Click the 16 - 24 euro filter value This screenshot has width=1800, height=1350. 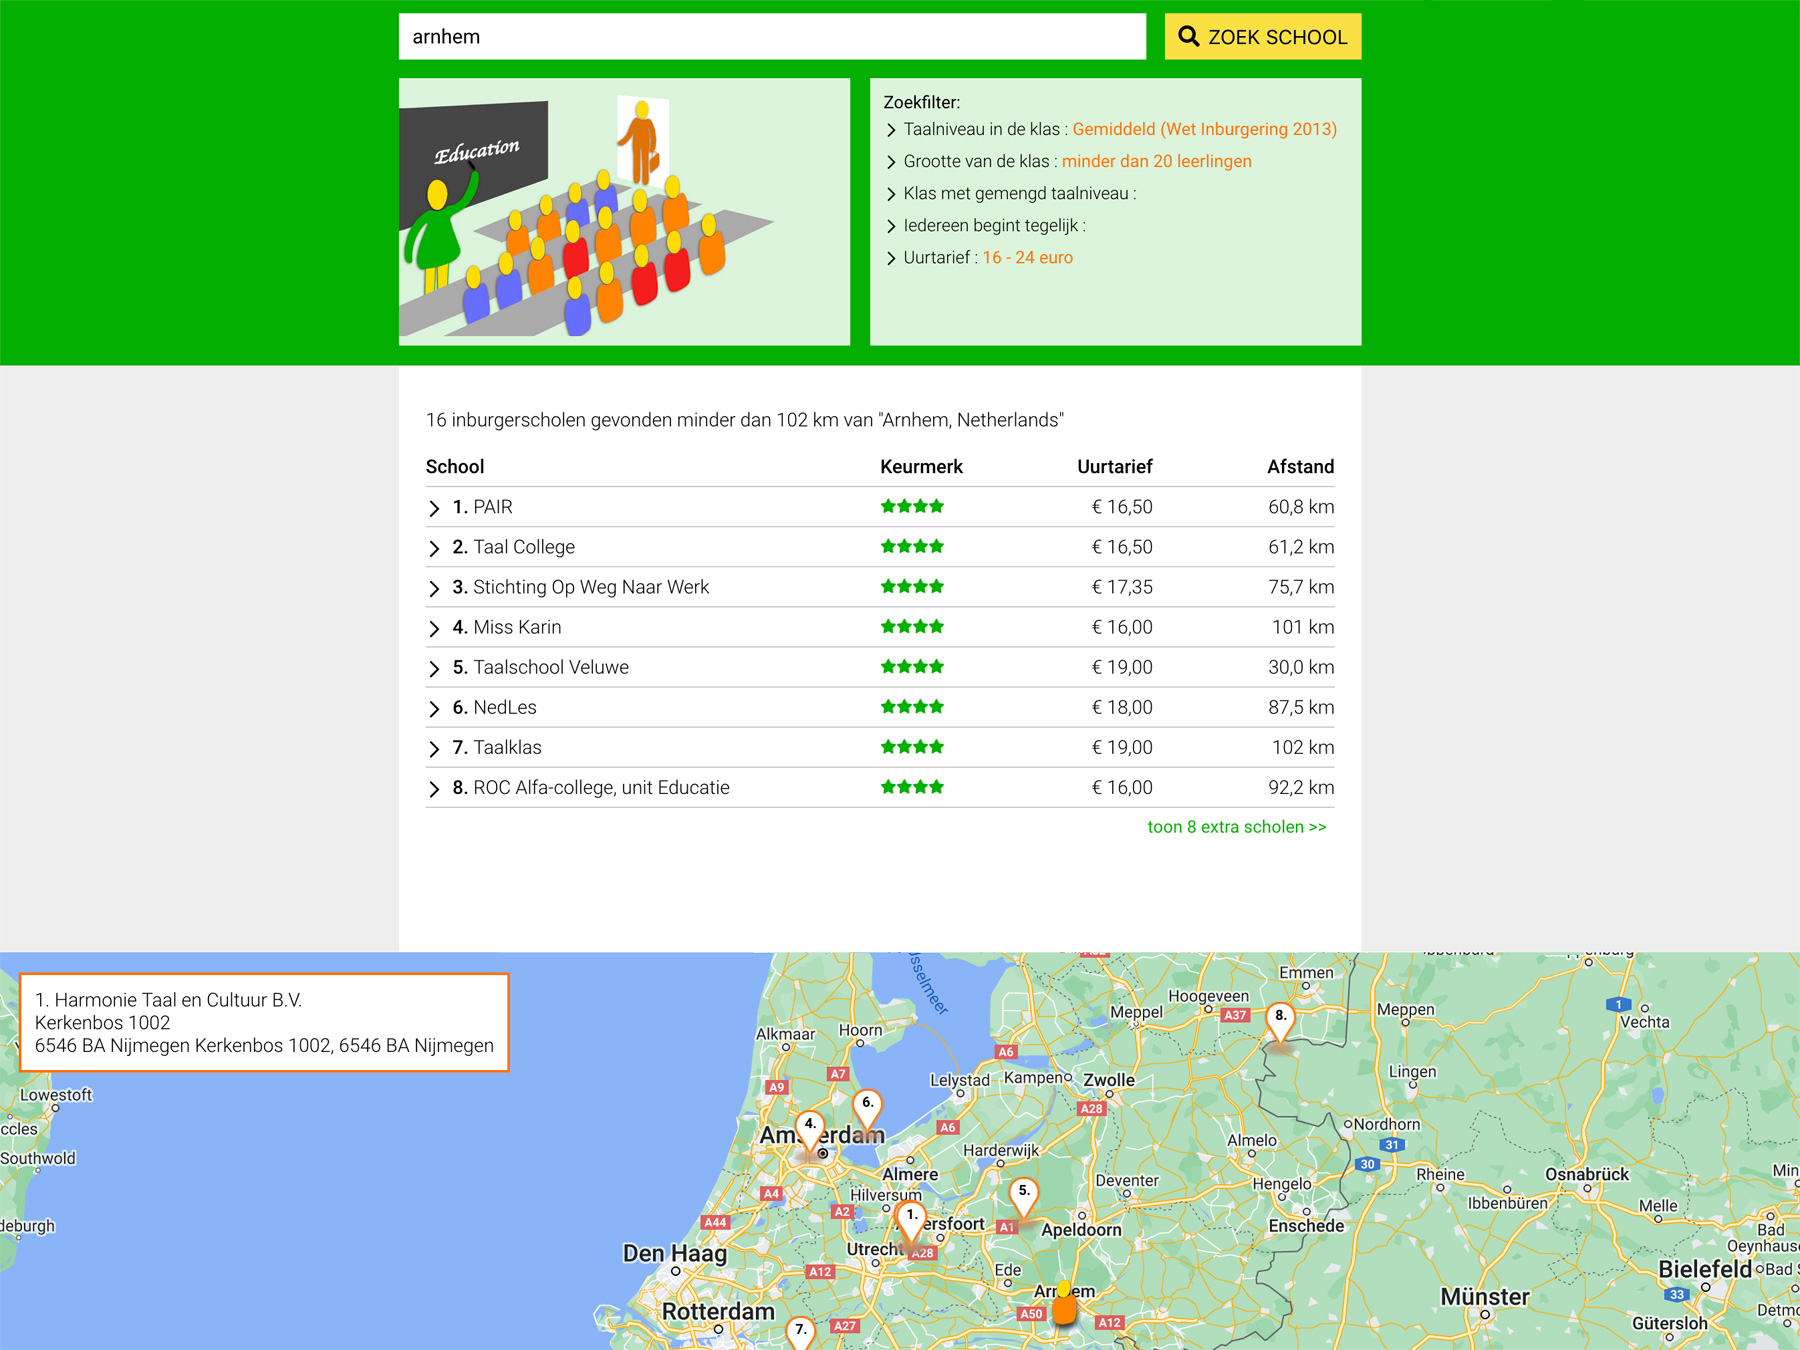(1027, 257)
